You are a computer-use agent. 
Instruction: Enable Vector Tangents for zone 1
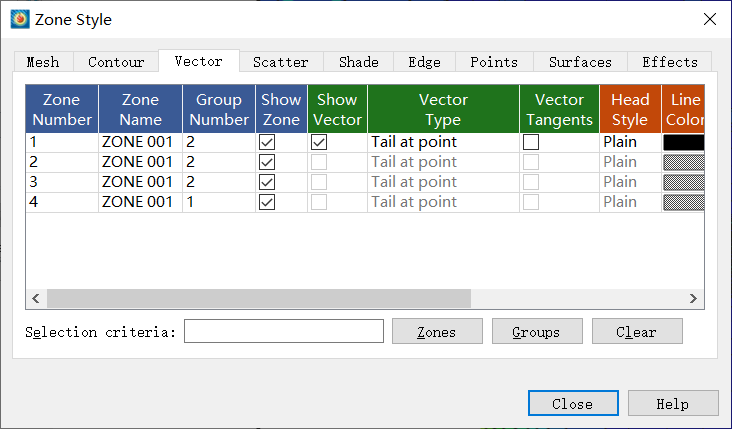tap(531, 142)
